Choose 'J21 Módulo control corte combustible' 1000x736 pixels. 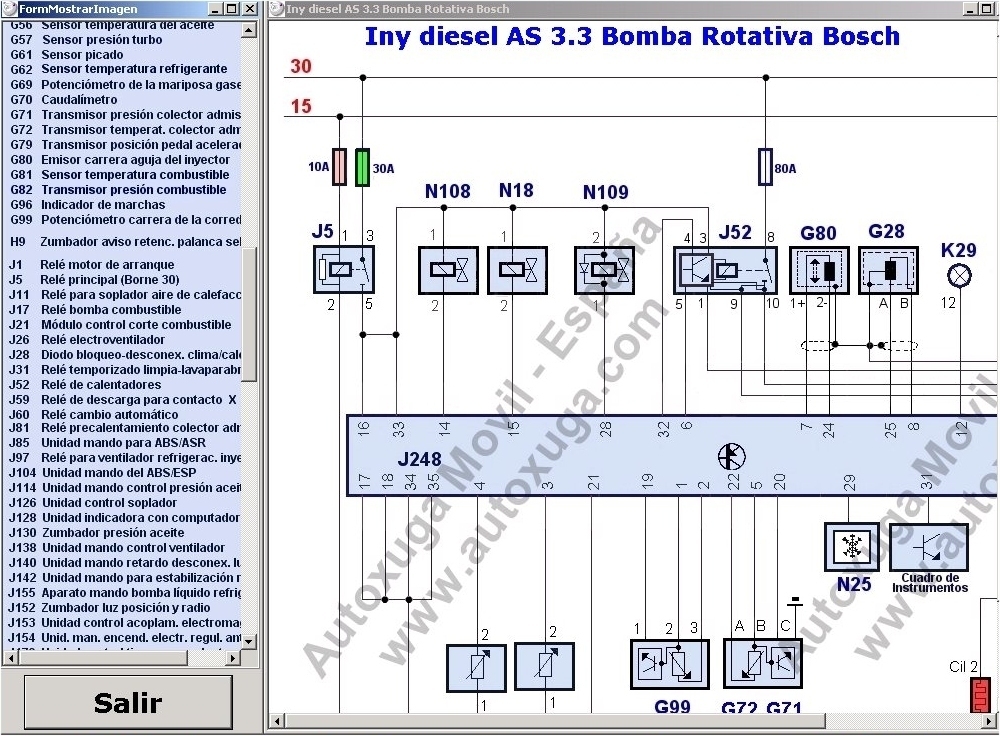coord(122,325)
